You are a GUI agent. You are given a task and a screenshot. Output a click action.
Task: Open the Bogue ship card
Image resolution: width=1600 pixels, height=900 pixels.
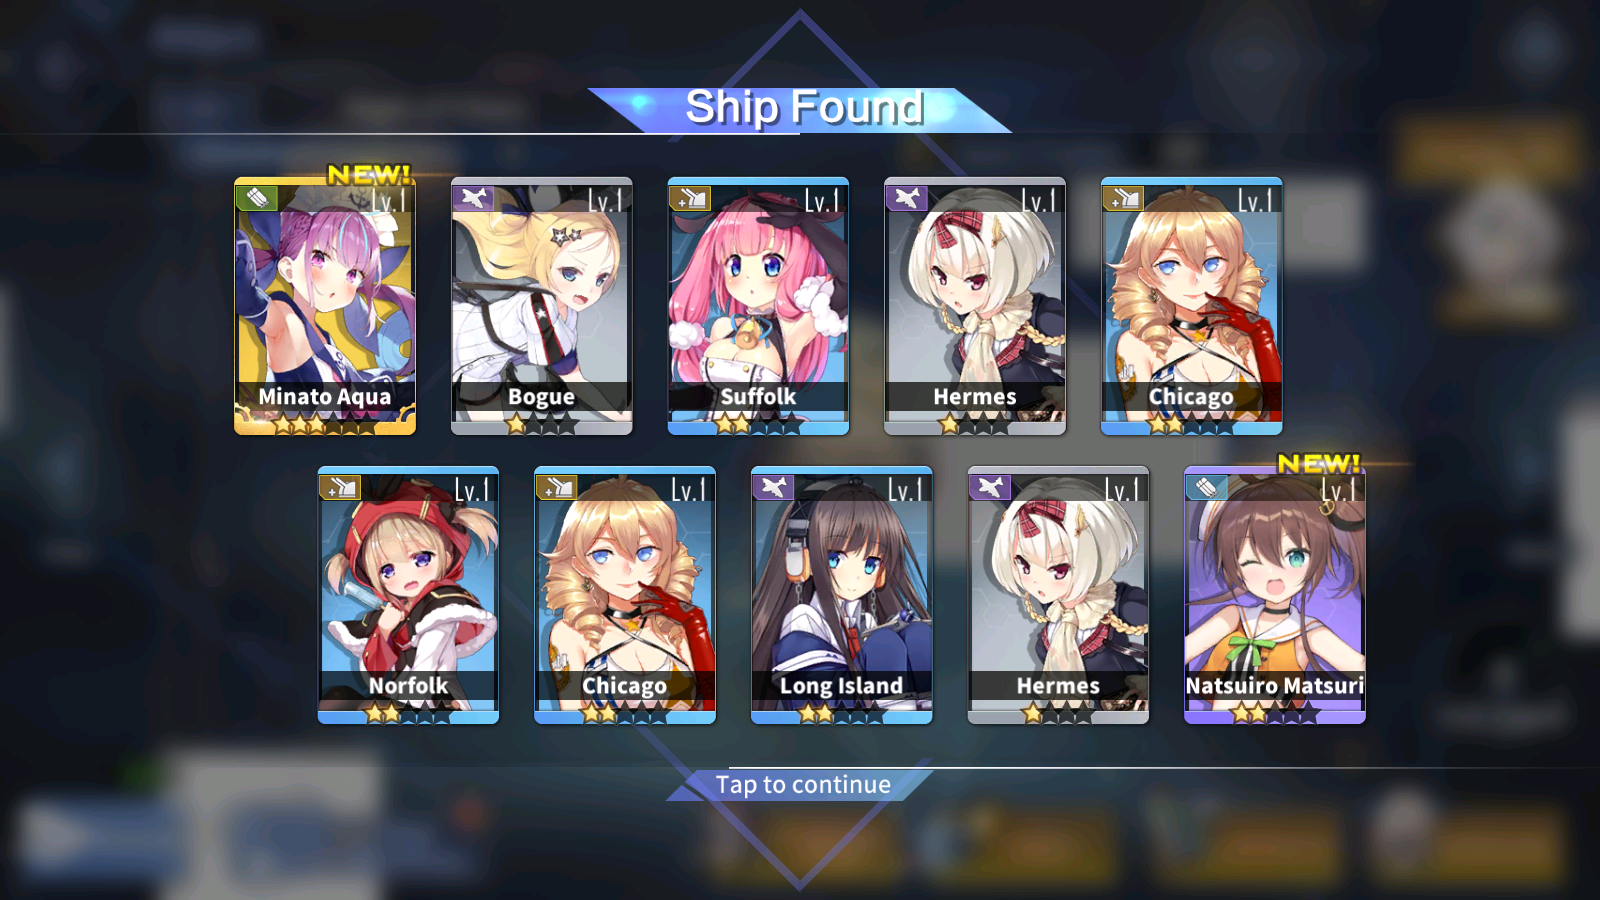pos(542,306)
